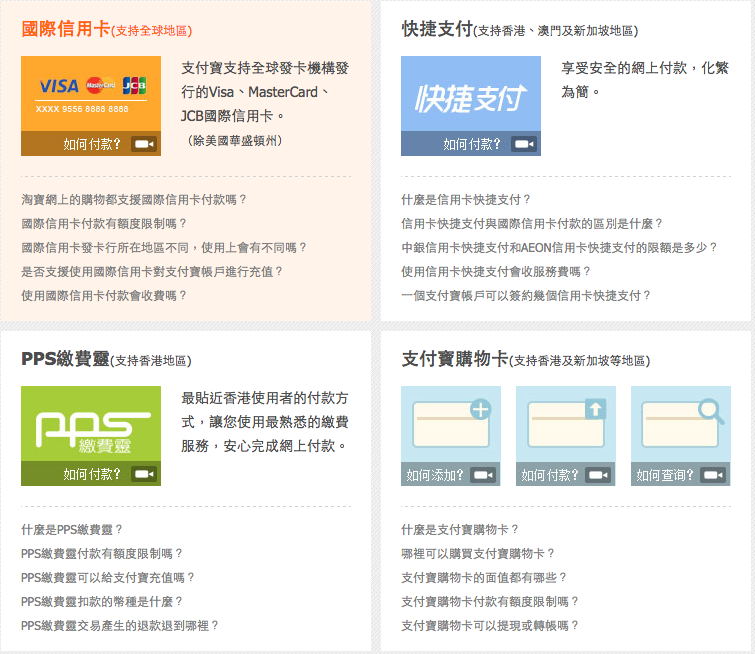Screen dimensions: 755x654
Task: Click the card number XXXX 9556 8888 8888
Action: click(82, 109)
